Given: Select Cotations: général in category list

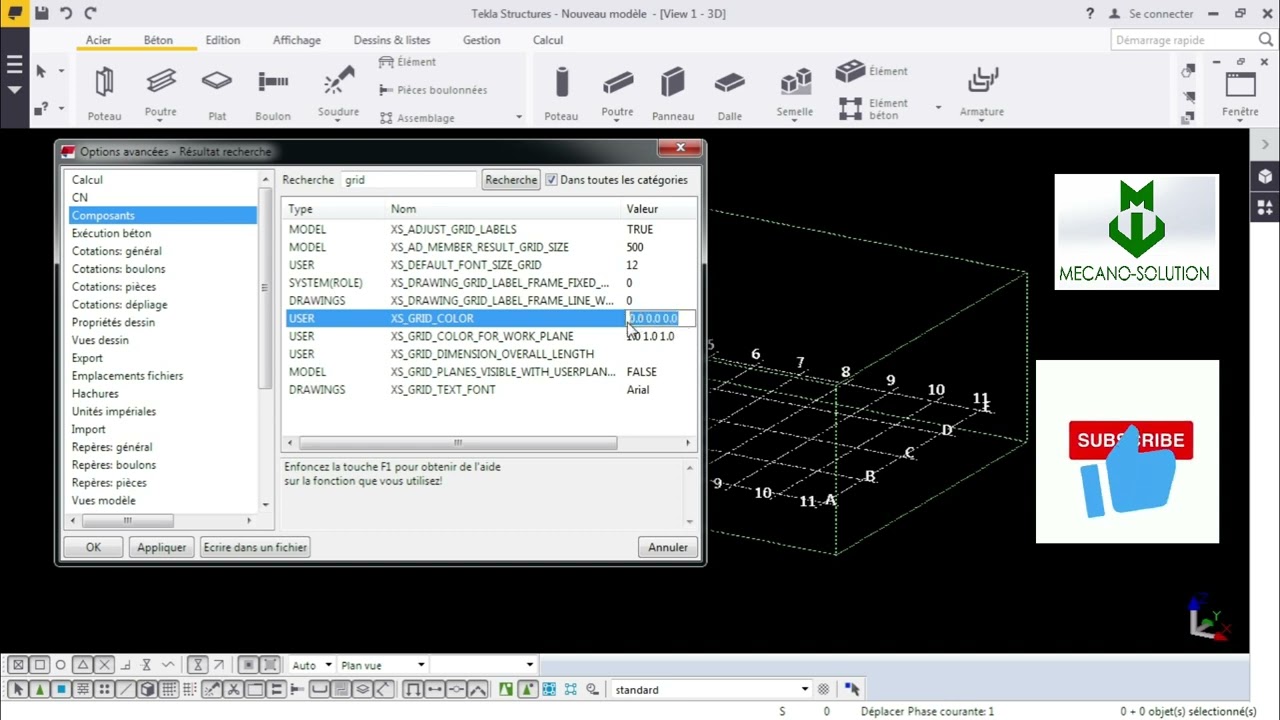Looking at the screenshot, I should point(117,251).
